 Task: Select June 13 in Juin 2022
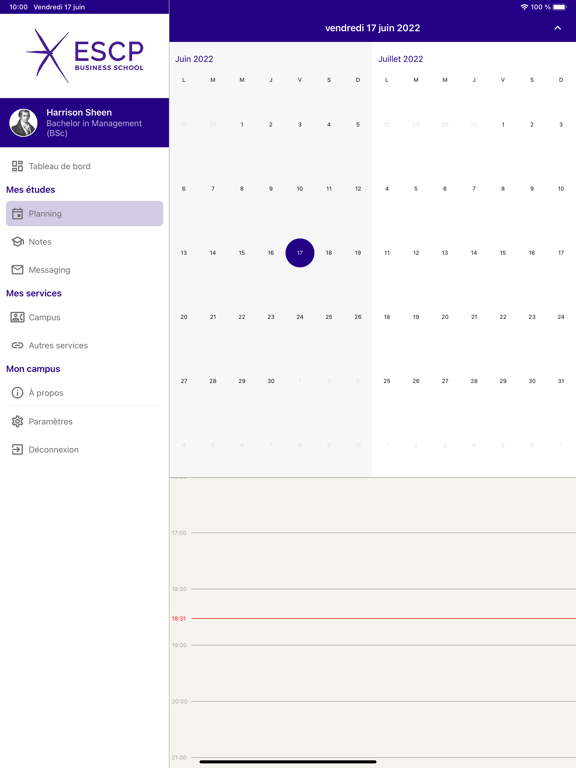(184, 253)
